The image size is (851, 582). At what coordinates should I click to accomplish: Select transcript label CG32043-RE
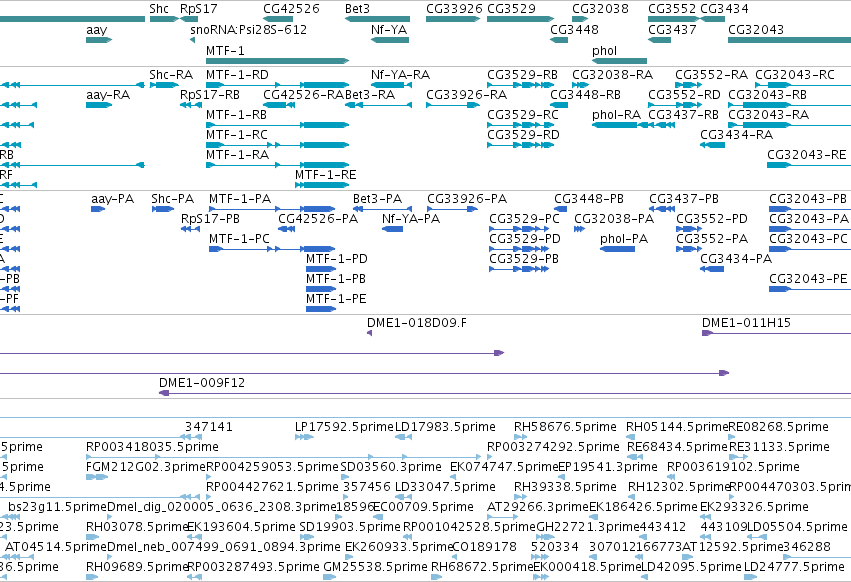(x=806, y=155)
